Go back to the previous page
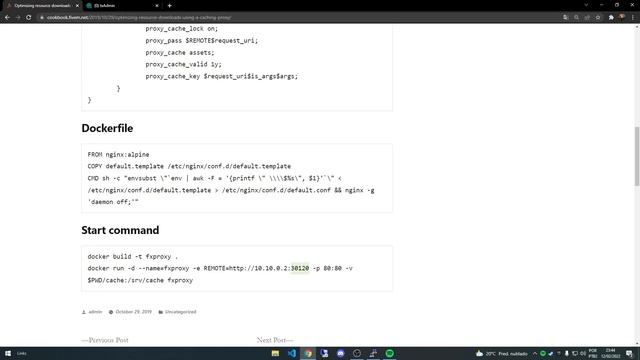The image size is (640, 360). [x=7, y=18]
